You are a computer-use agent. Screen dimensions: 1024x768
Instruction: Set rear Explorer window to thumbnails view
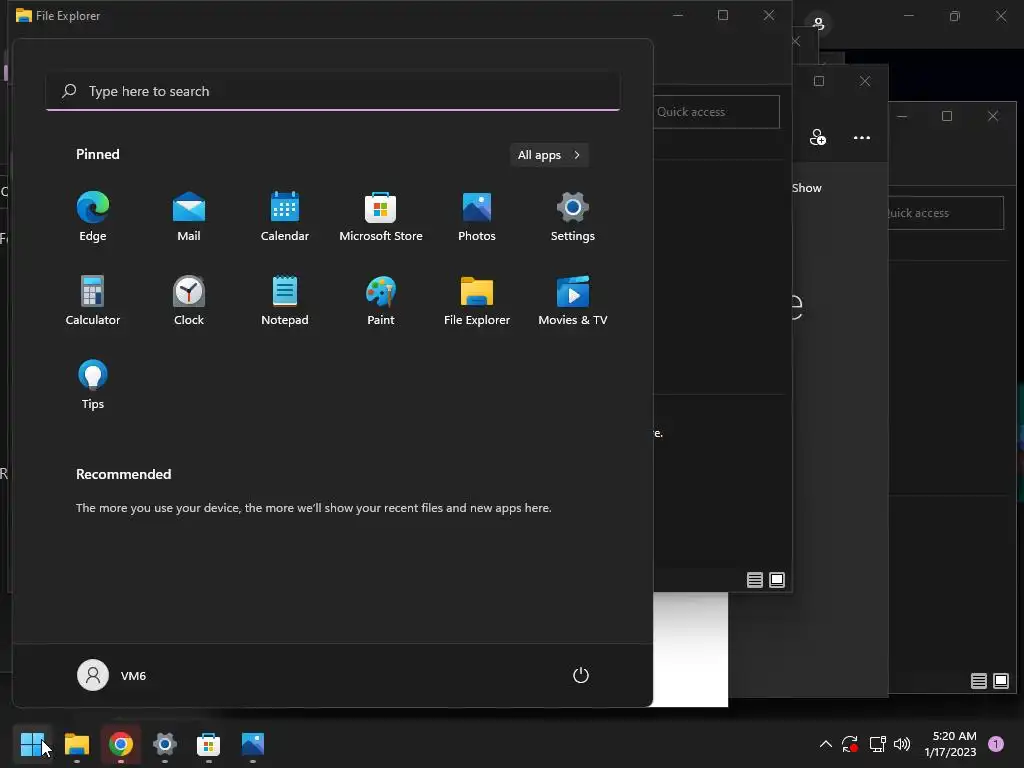coord(1001,682)
